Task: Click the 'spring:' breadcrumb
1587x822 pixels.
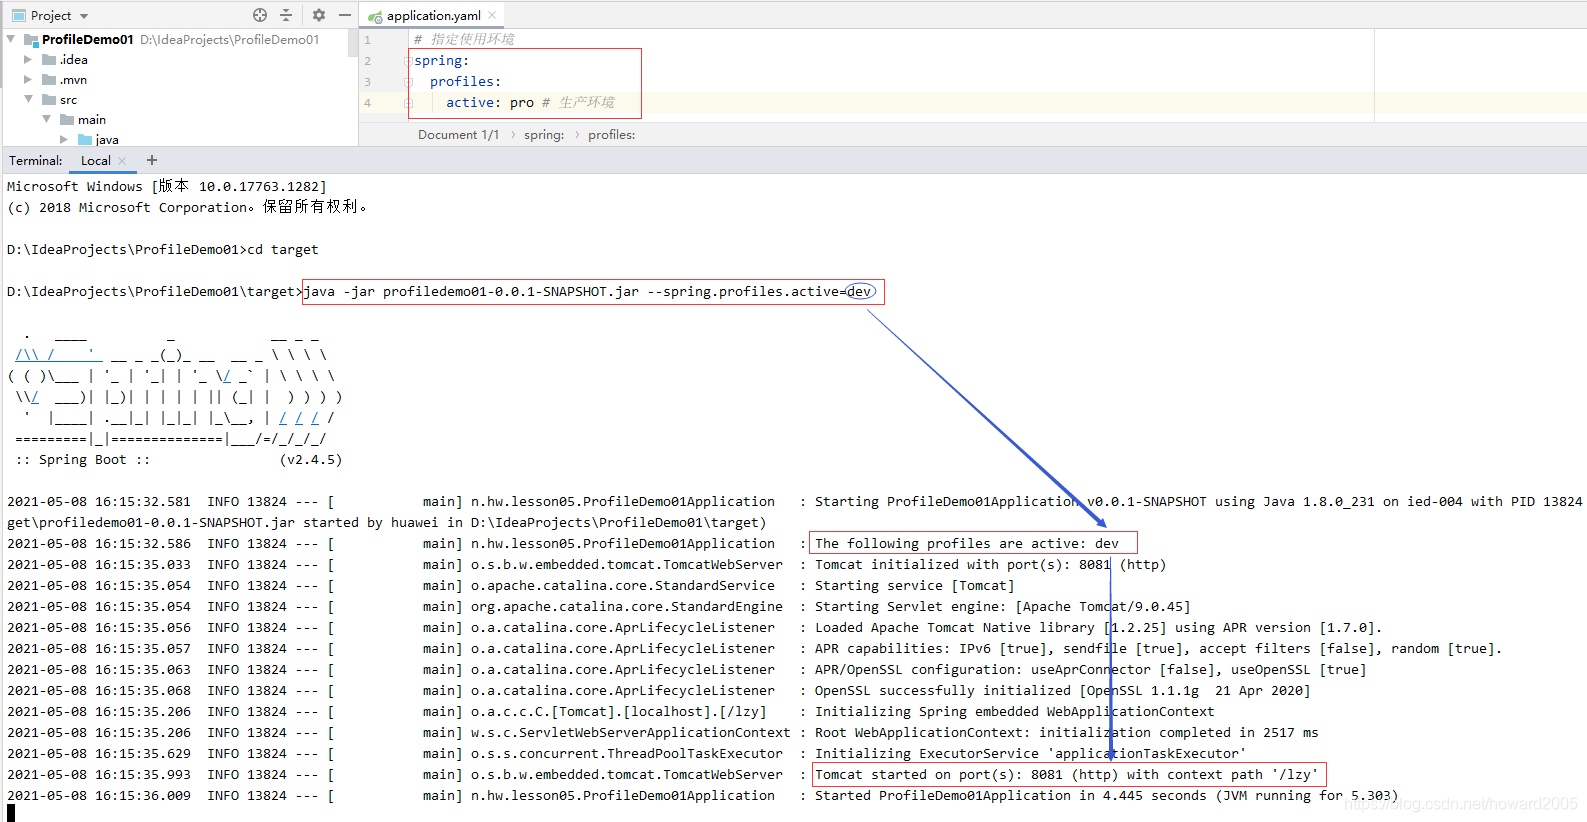Action: point(544,134)
